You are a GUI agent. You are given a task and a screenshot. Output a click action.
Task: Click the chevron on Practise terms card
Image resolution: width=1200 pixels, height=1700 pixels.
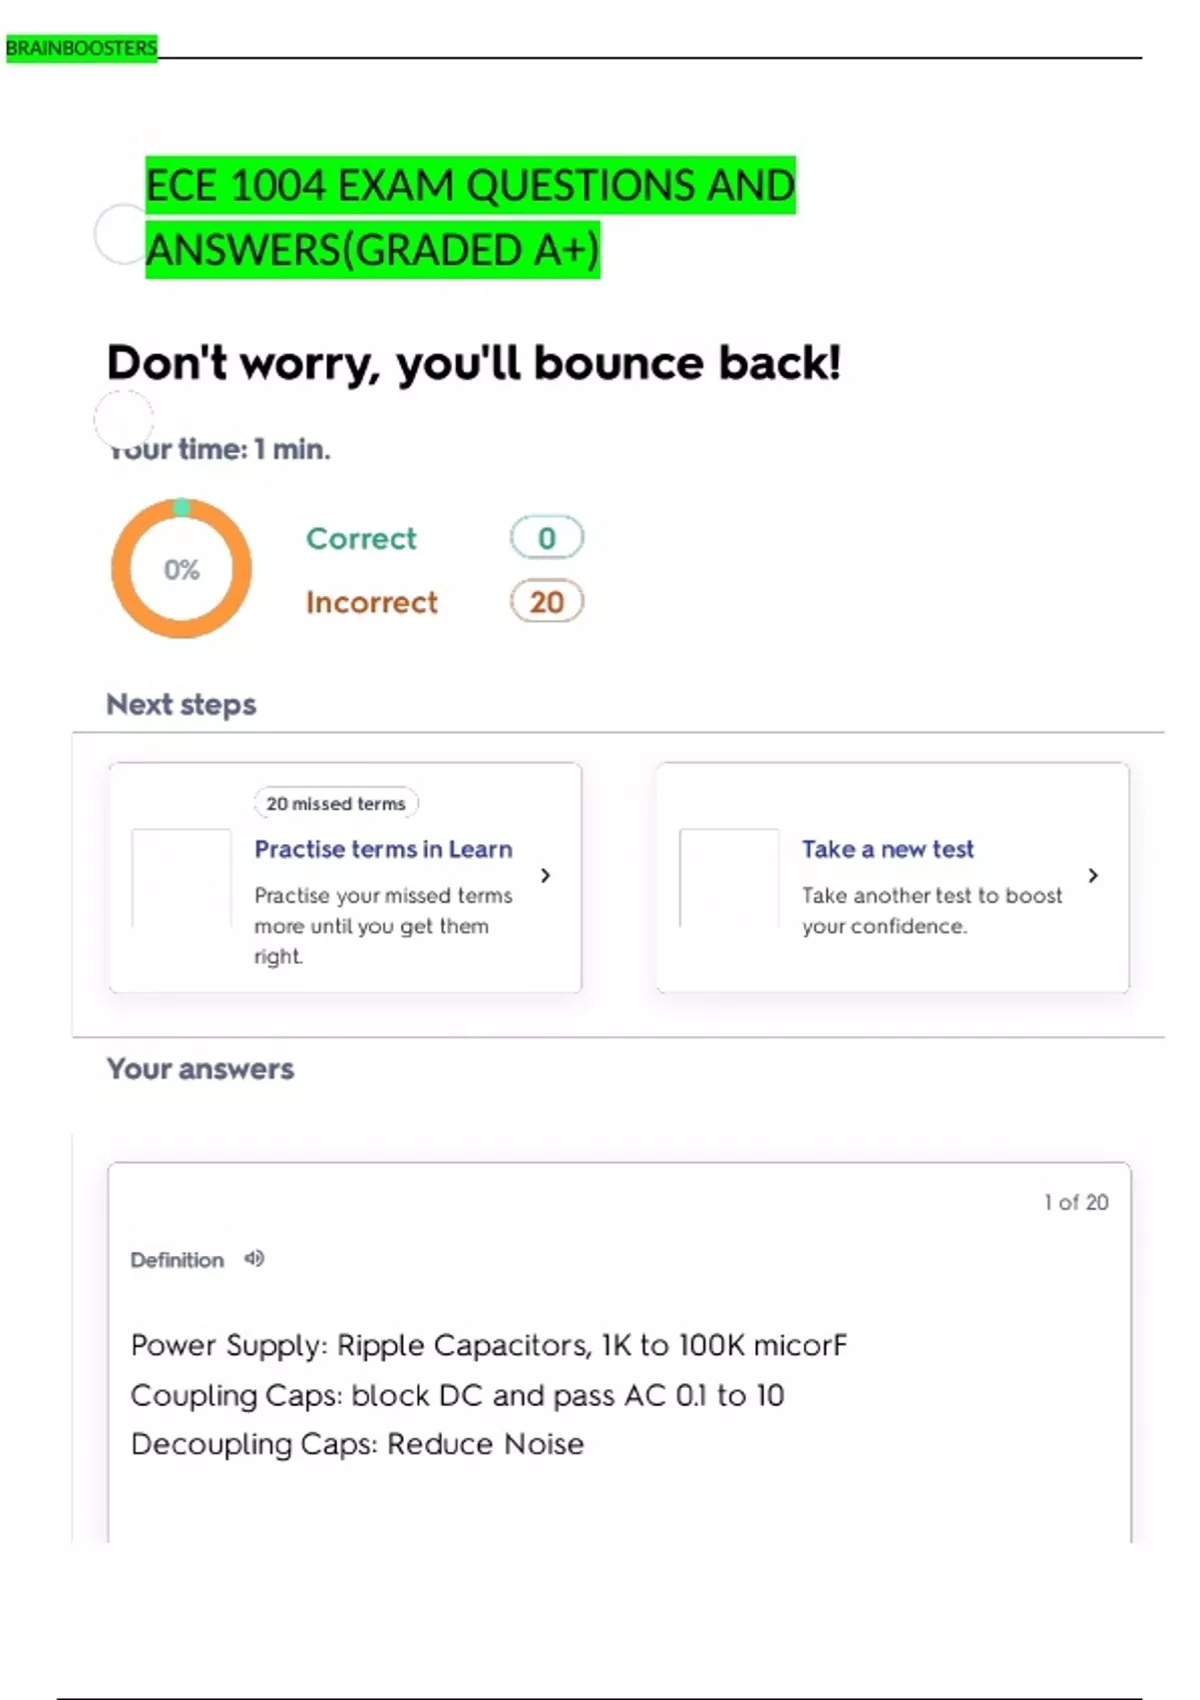click(x=545, y=876)
